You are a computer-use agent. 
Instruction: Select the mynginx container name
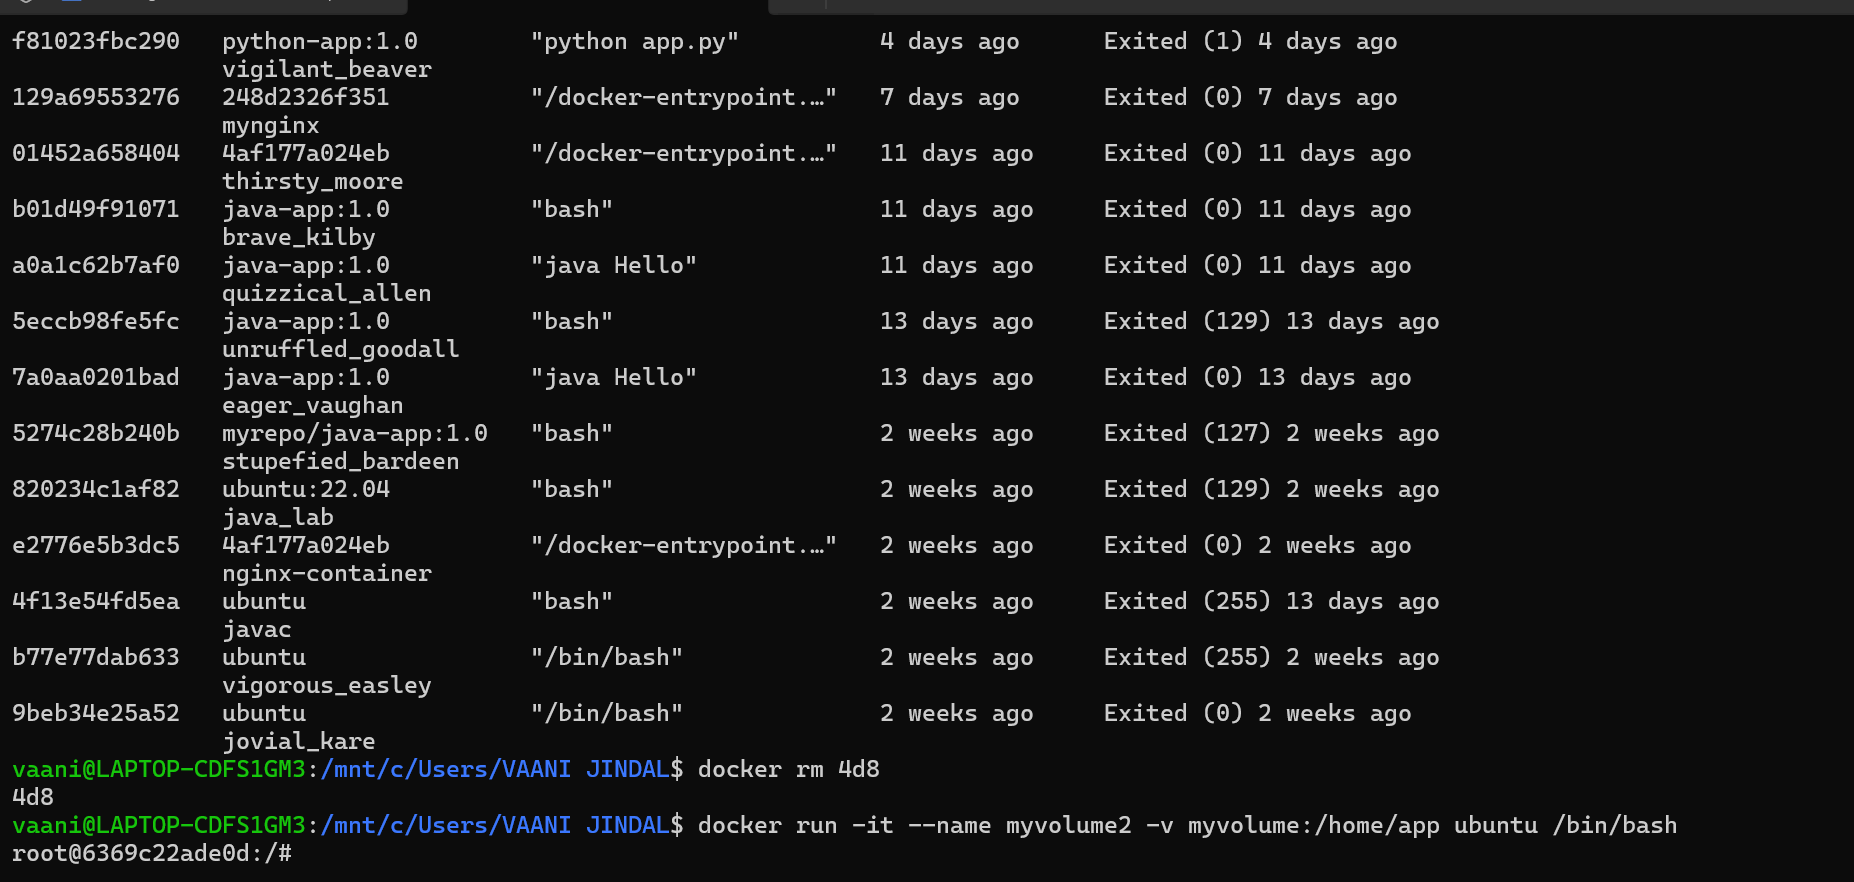click(x=270, y=126)
